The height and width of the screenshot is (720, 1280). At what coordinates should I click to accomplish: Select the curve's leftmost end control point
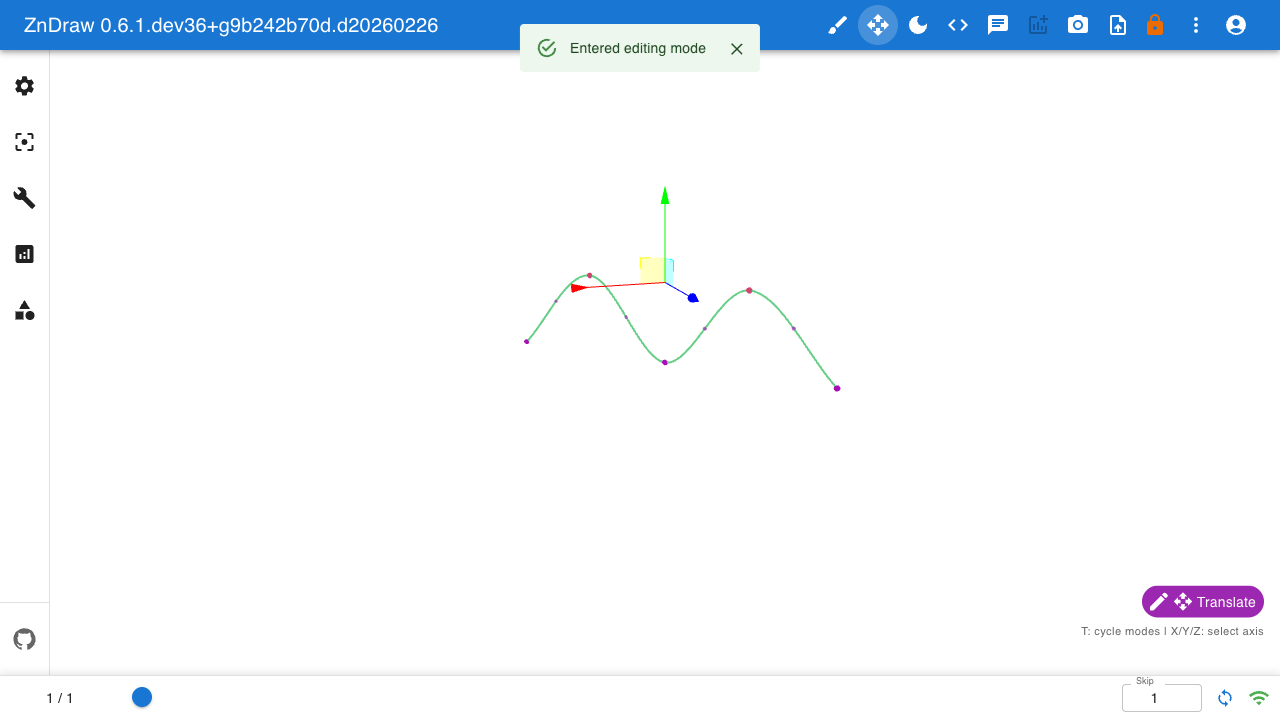pos(527,341)
